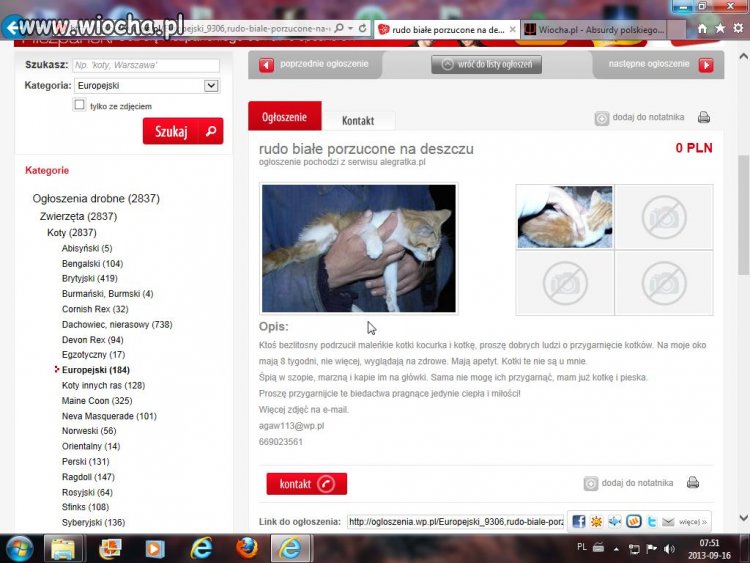Viewport: 750px width, 563px height.
Task: Click the orange Wykop share icon
Action: coord(634,521)
